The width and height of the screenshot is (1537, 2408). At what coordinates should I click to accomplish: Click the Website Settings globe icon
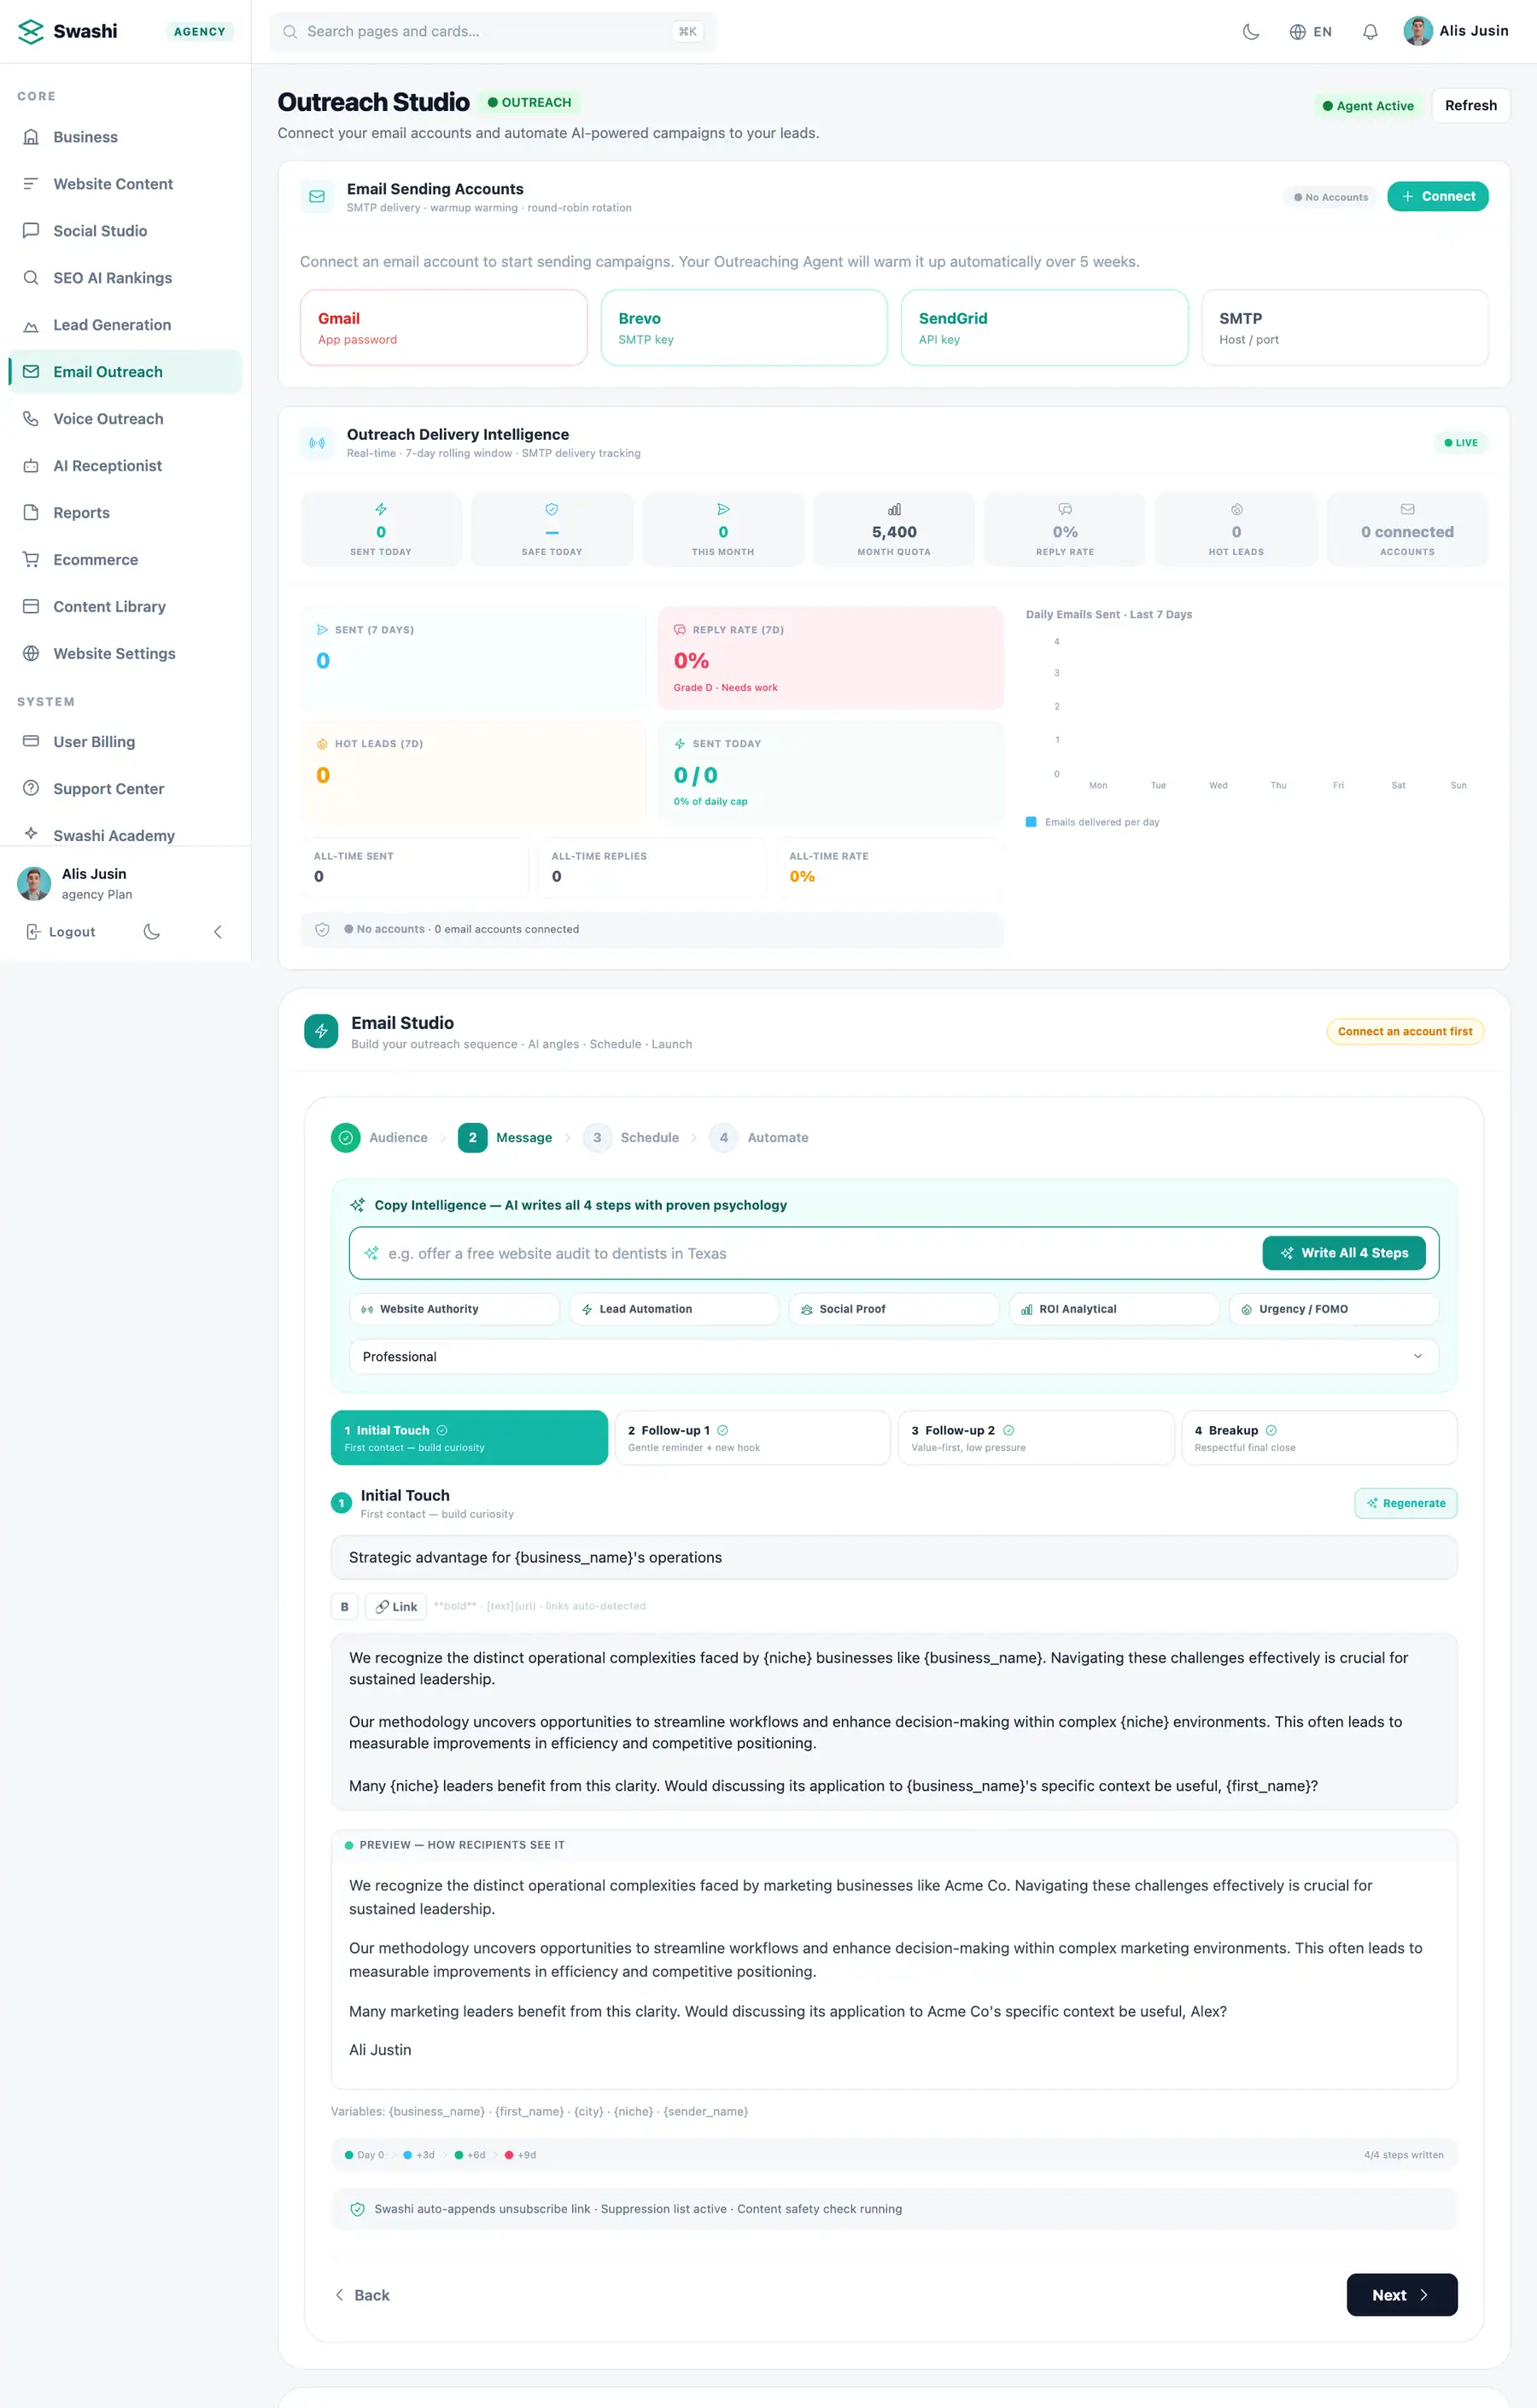[x=31, y=654]
